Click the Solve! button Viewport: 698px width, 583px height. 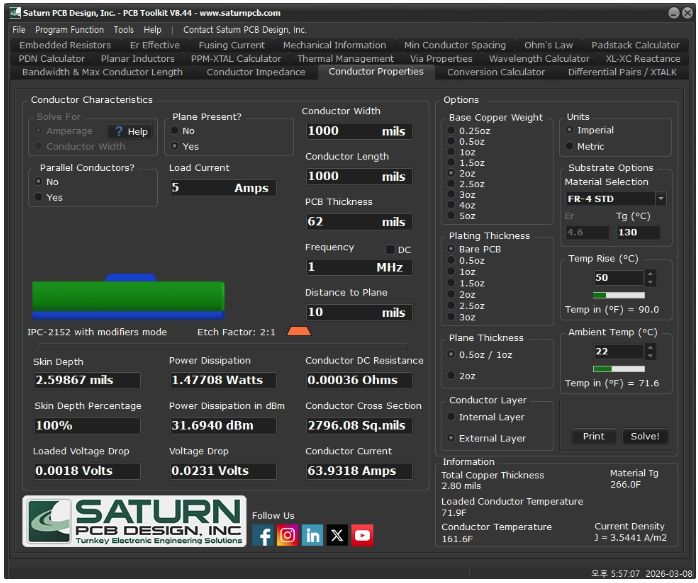645,436
